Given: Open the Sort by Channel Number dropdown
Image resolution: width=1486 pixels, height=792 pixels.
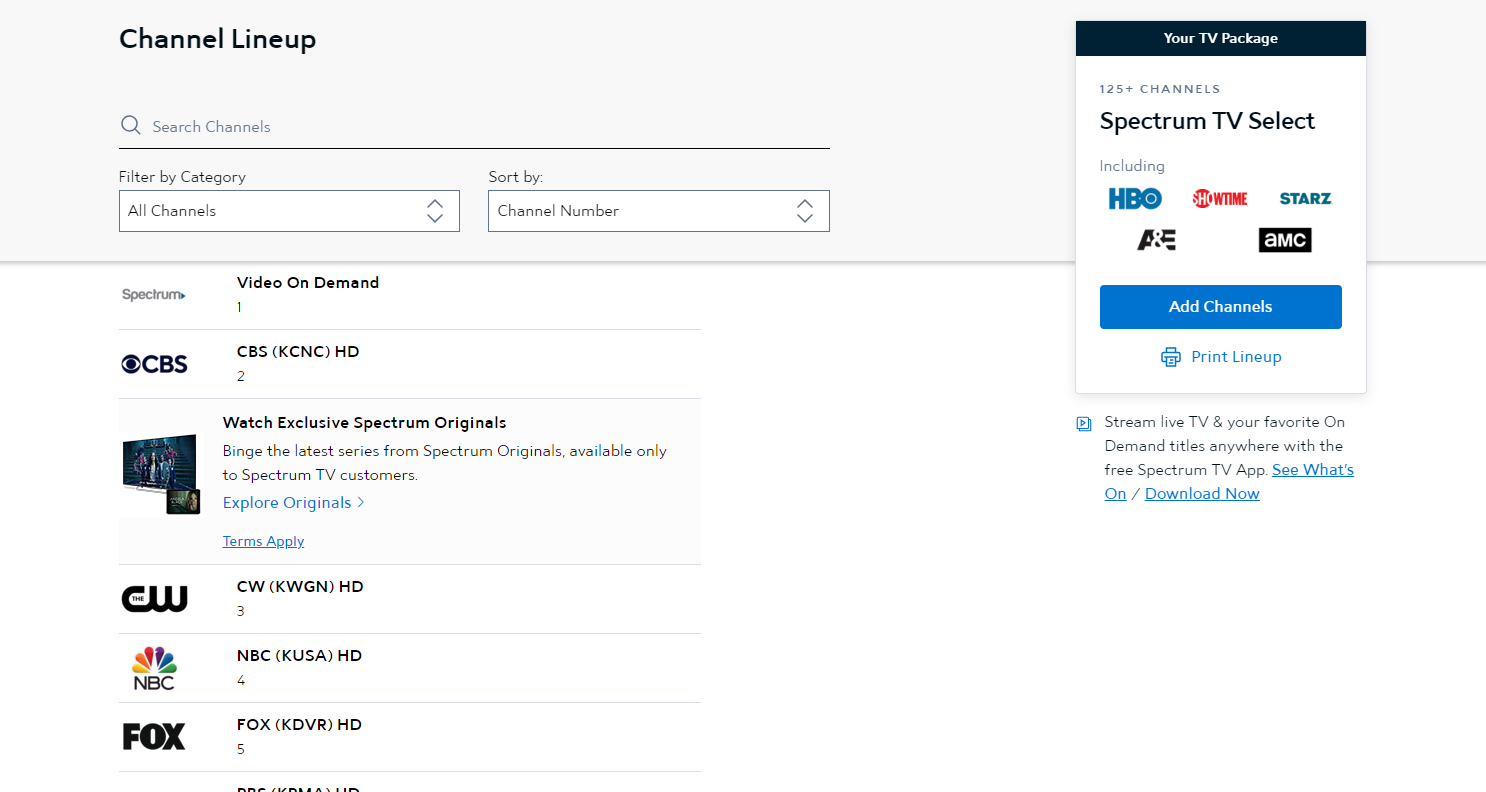Looking at the screenshot, I should [x=658, y=211].
